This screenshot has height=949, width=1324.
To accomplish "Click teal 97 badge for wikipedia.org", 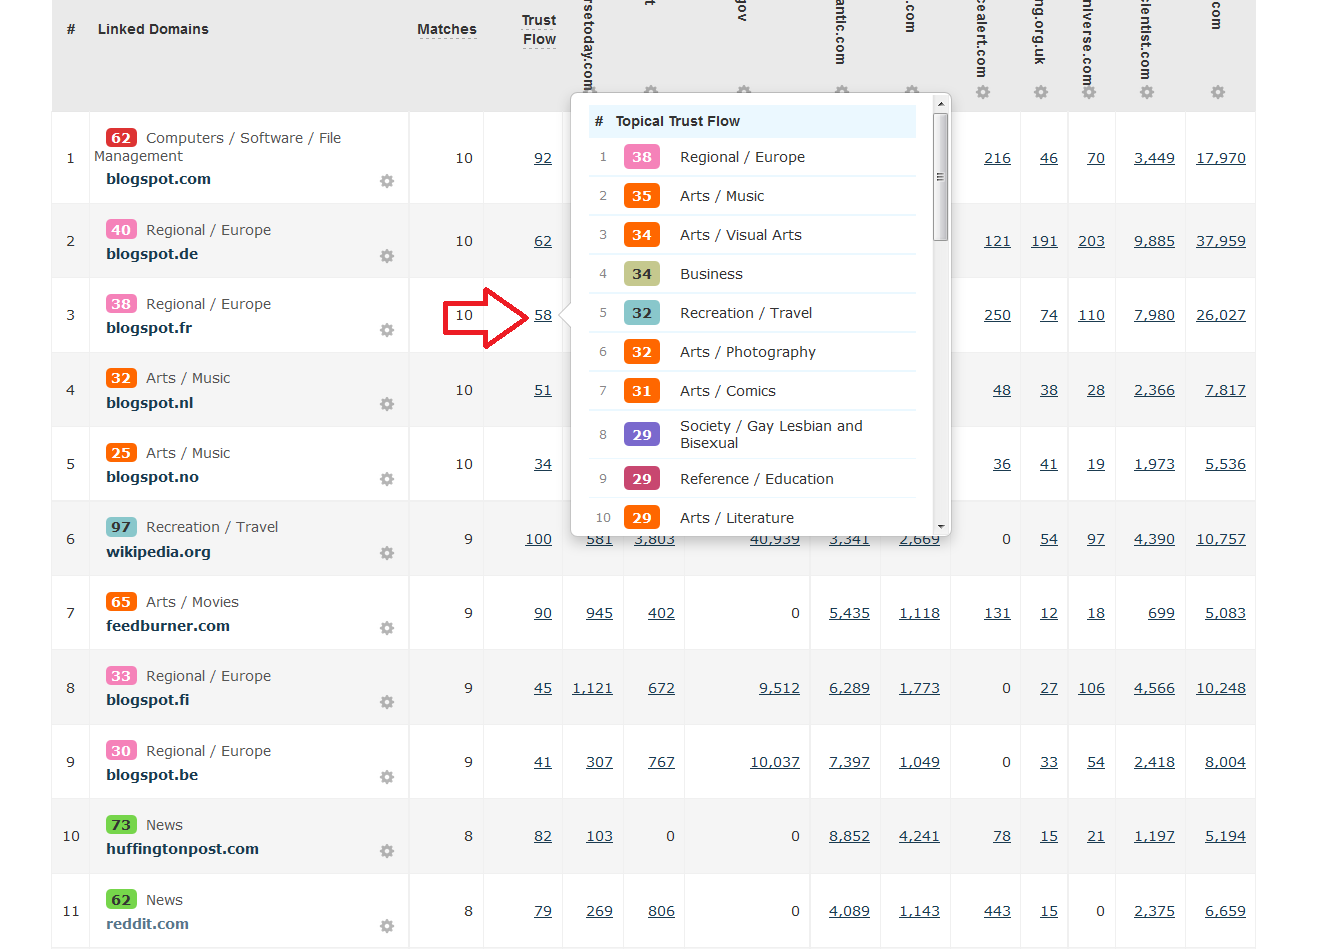I will coord(121,527).
